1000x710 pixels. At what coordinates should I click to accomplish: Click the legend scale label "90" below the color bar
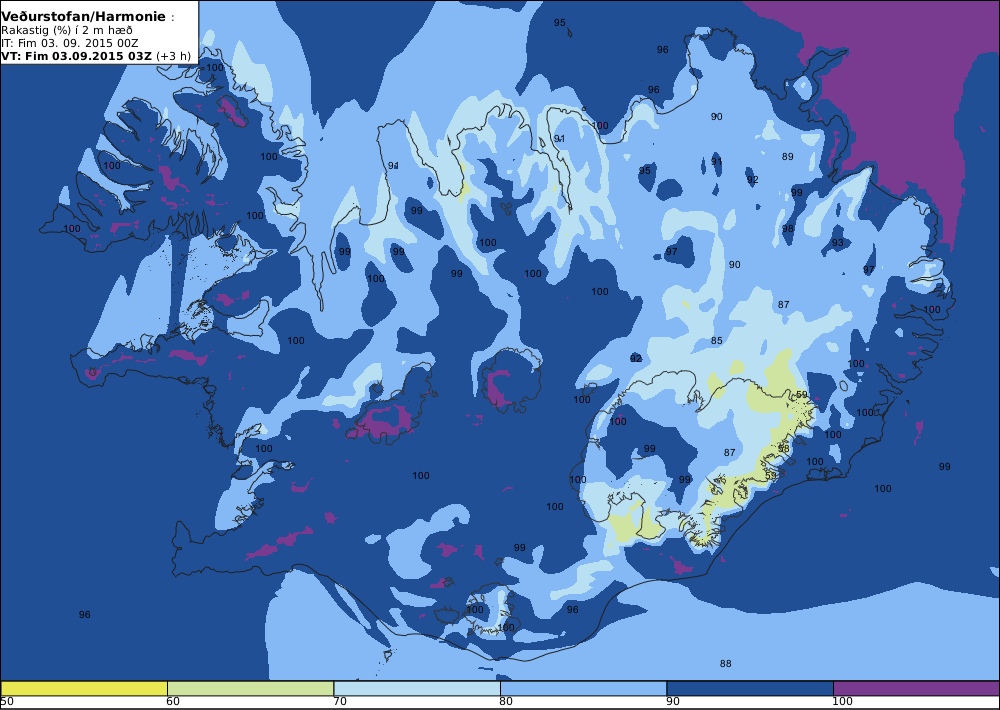coord(673,702)
